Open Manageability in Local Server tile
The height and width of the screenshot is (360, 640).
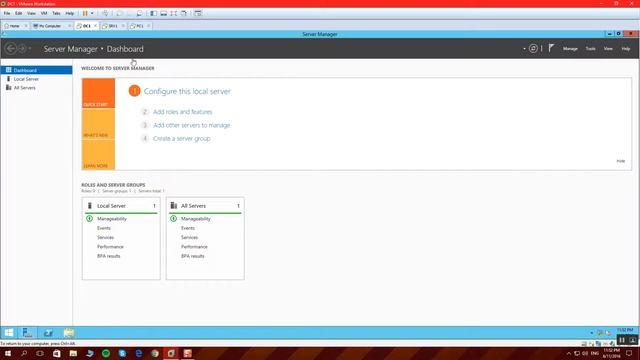point(112,219)
